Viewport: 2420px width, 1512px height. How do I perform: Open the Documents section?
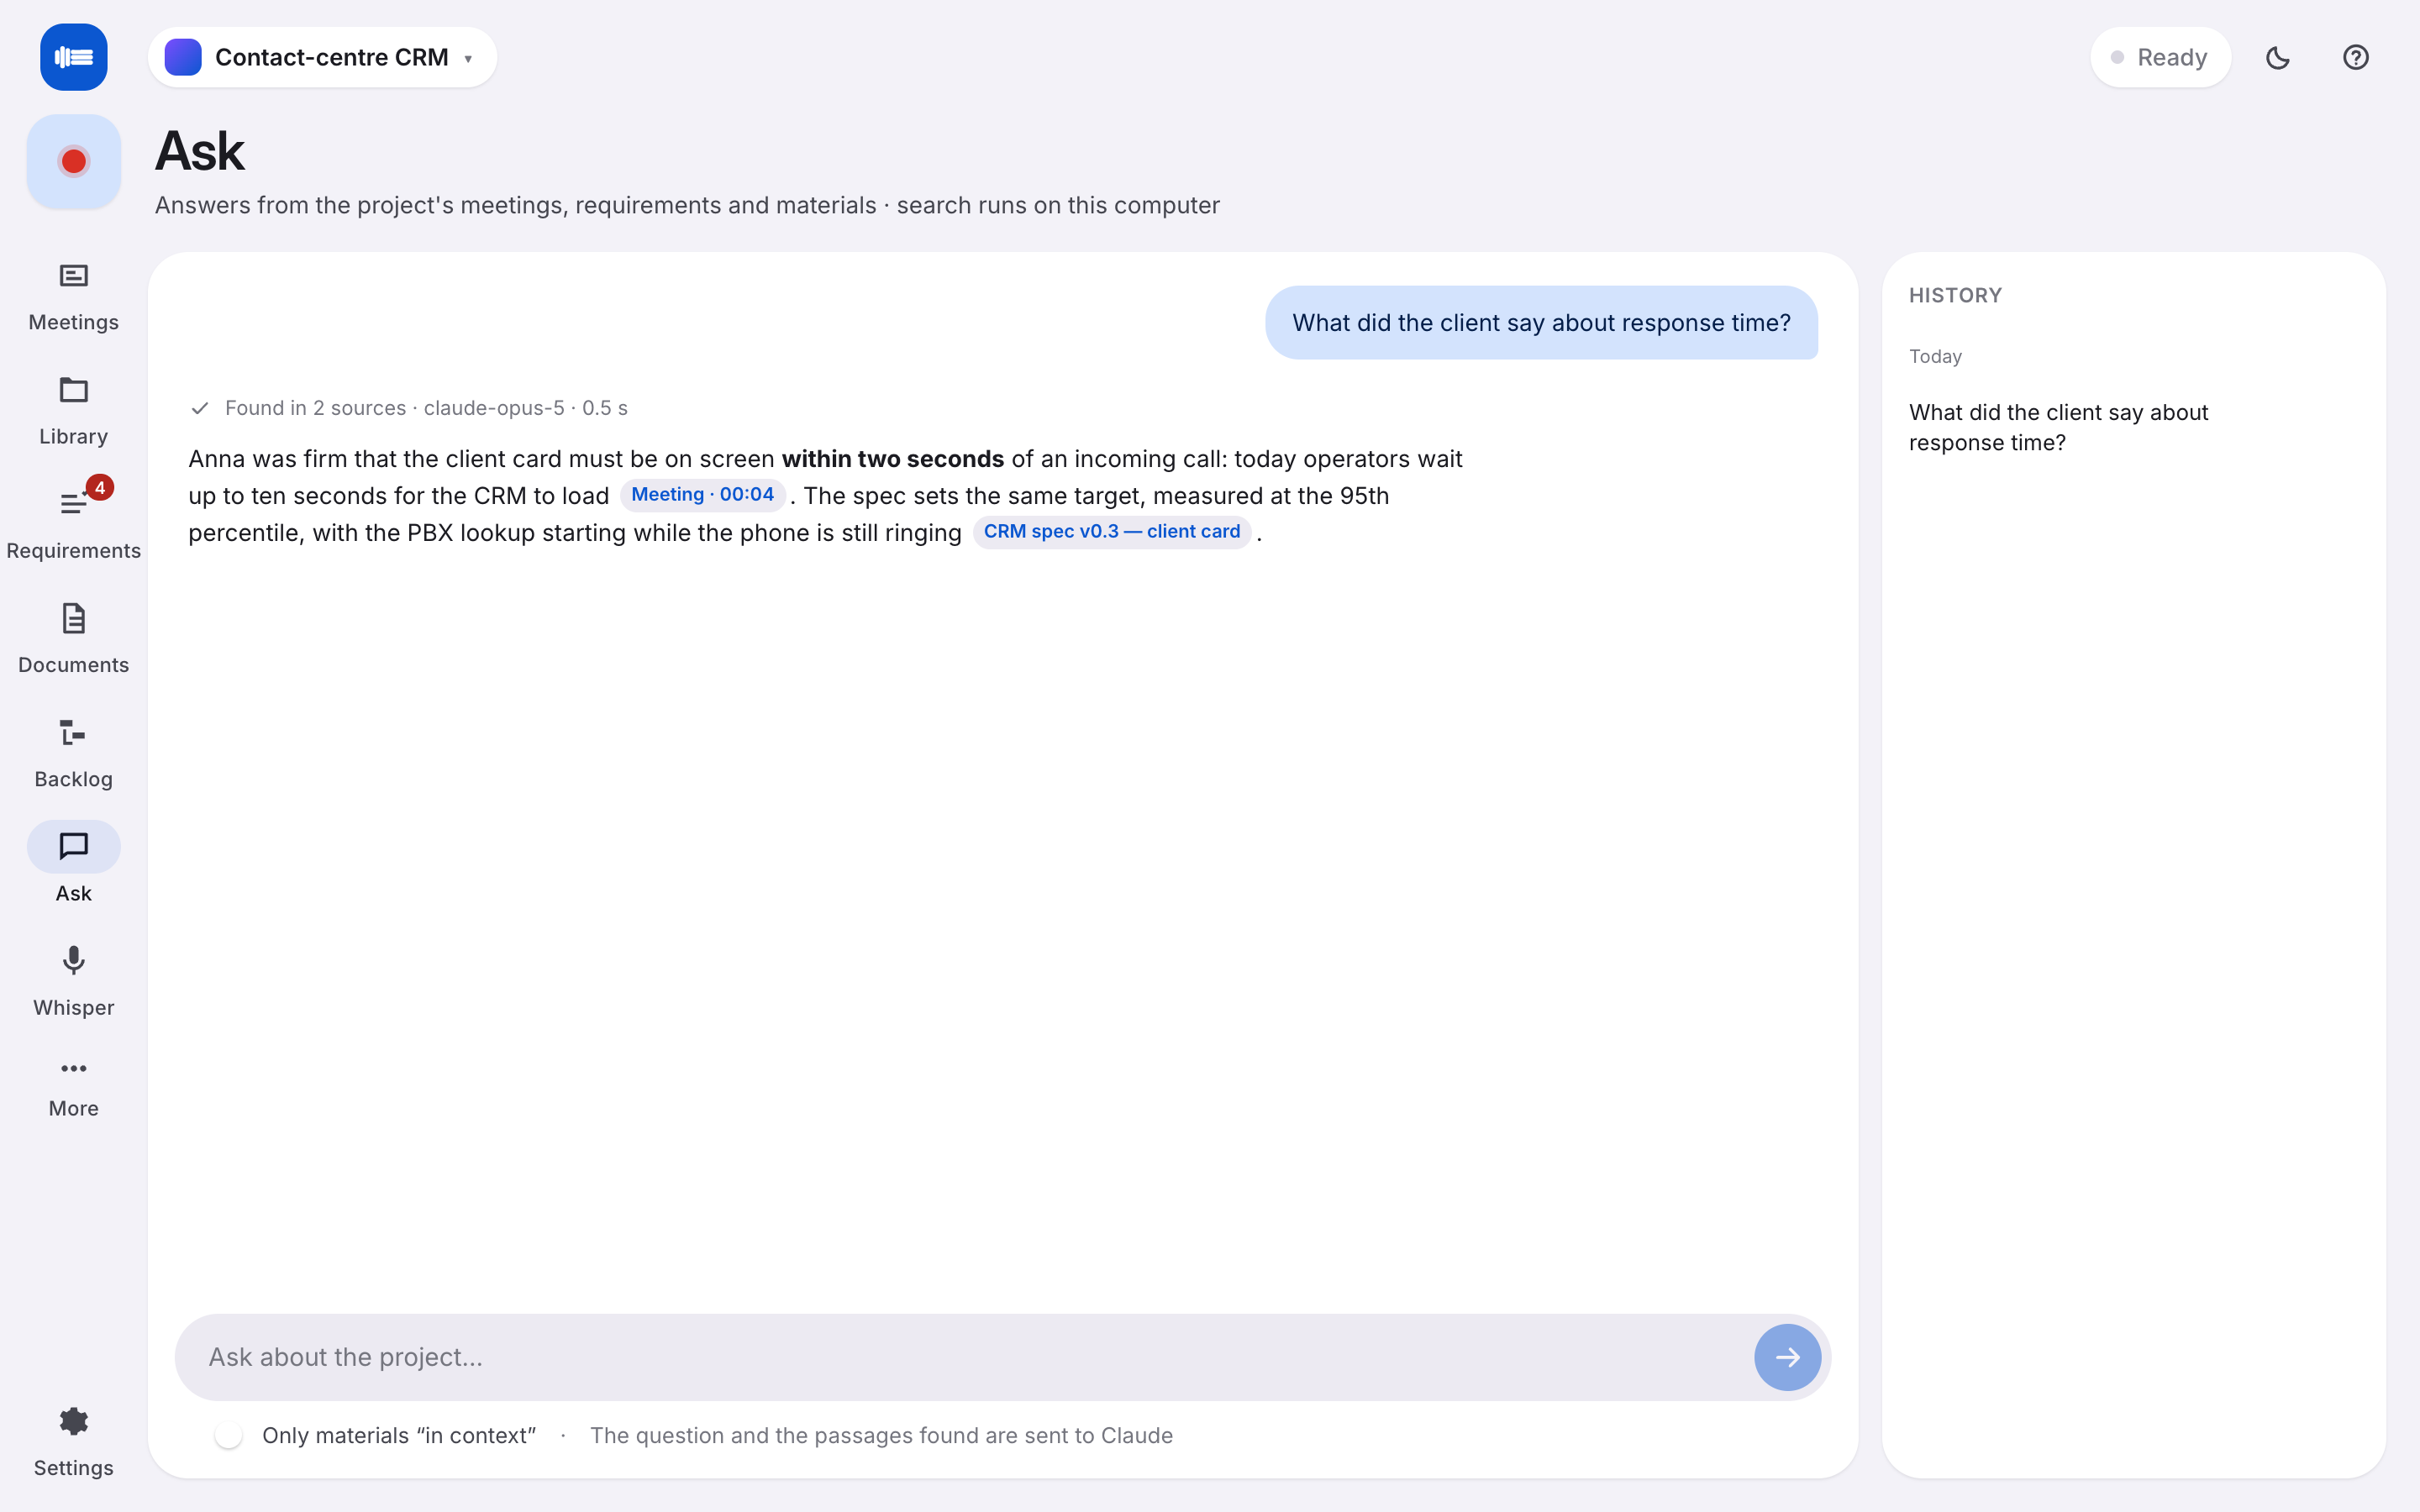point(73,638)
